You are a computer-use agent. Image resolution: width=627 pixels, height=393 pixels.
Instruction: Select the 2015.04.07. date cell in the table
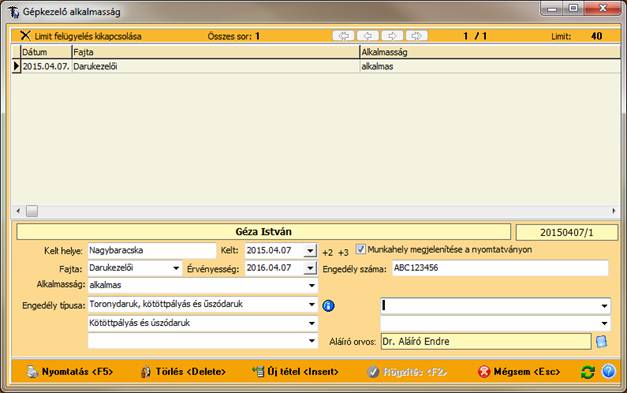(46, 66)
